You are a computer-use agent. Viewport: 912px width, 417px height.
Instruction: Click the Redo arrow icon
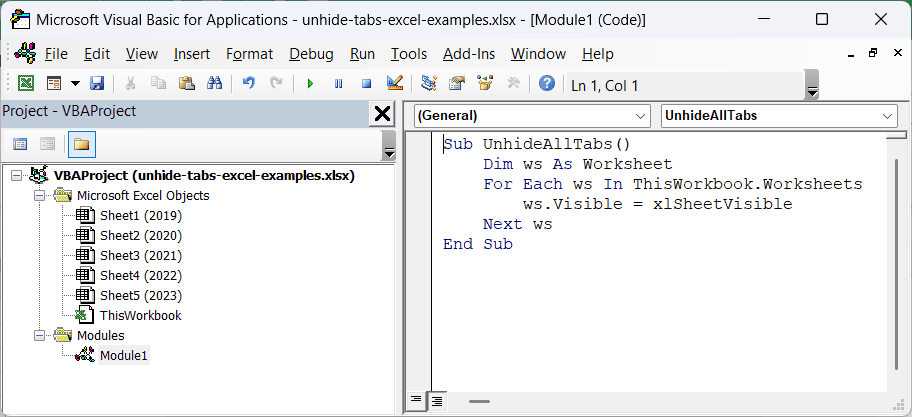[x=276, y=84]
